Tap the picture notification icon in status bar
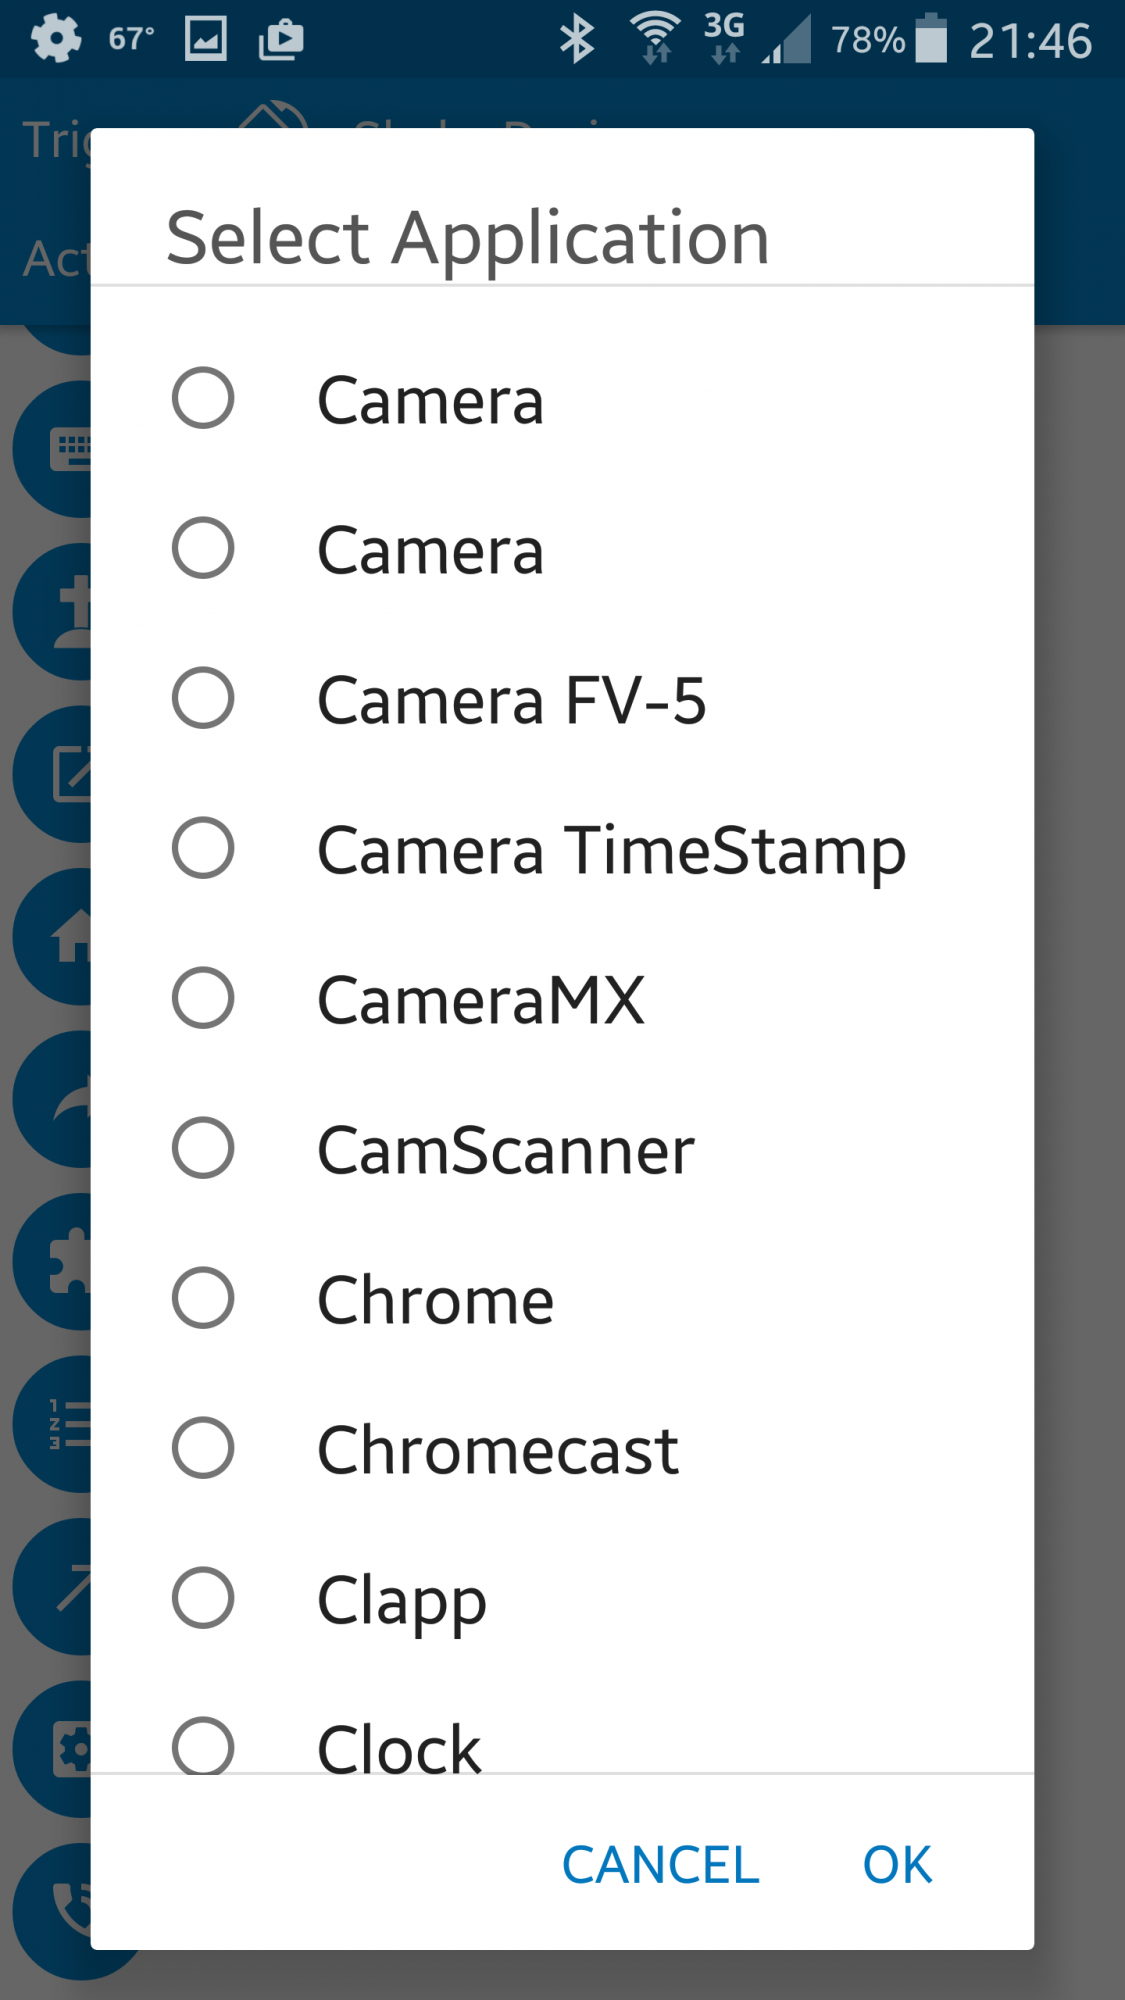 tap(206, 40)
